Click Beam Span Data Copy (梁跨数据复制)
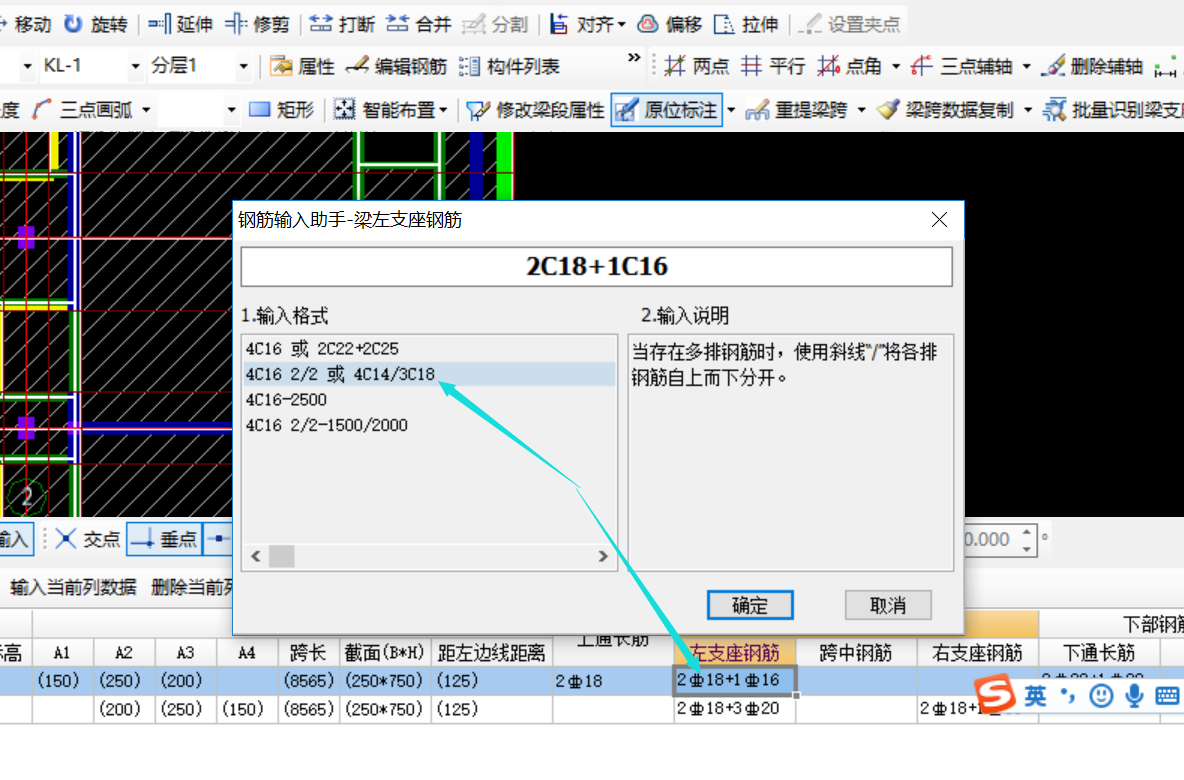1184x780 pixels. pyautogui.click(x=945, y=110)
